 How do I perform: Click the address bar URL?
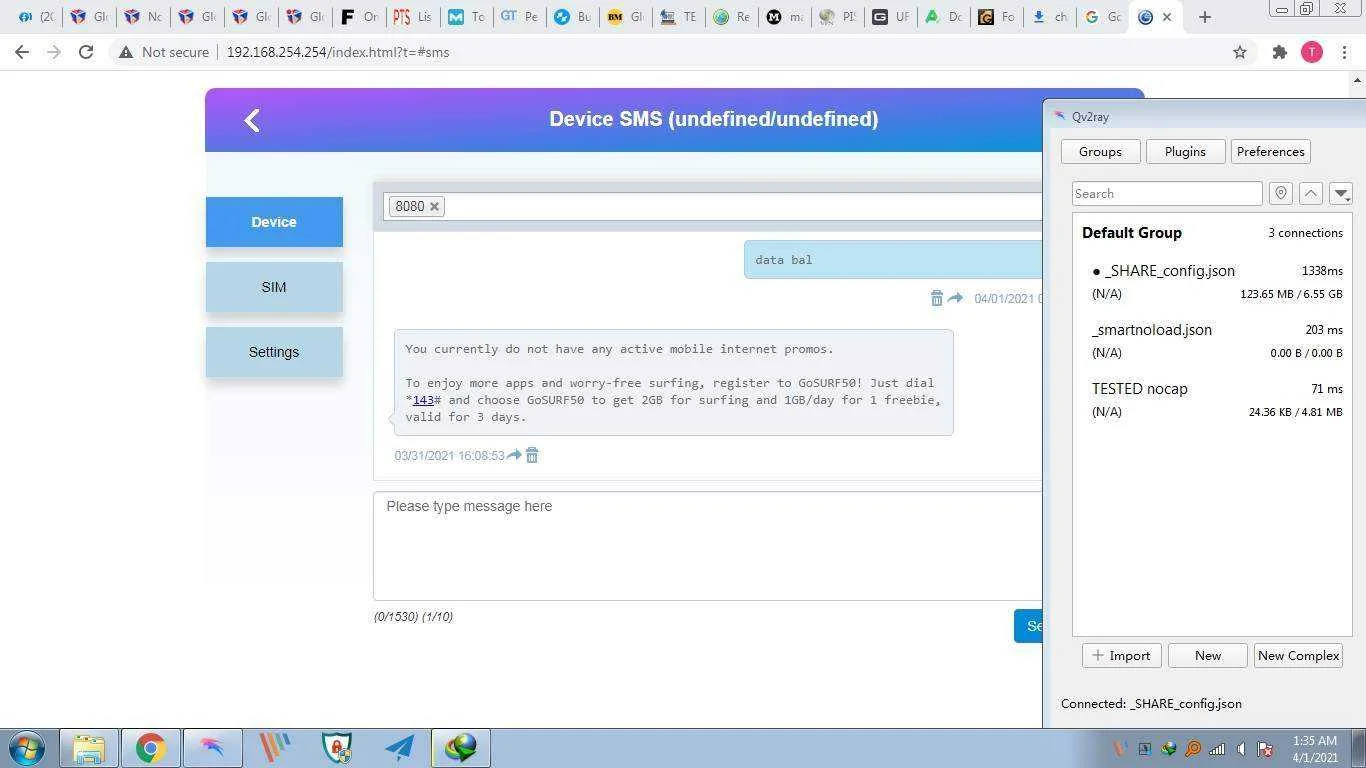(x=338, y=52)
